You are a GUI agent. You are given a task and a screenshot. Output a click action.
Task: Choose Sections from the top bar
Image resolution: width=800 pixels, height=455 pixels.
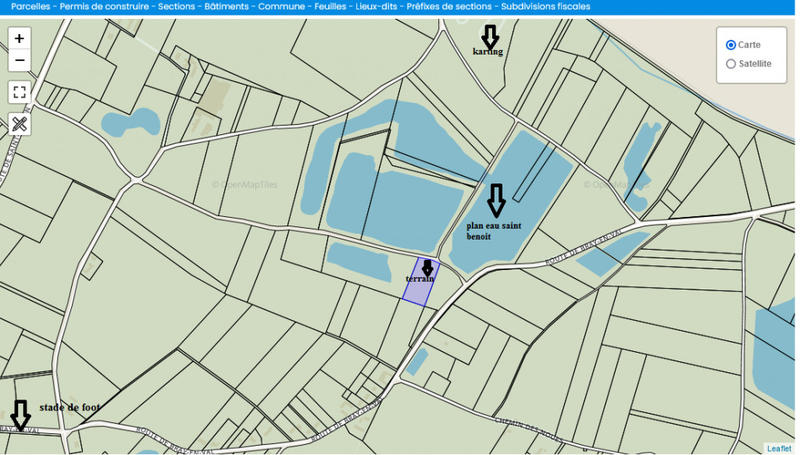pyautogui.click(x=178, y=6)
